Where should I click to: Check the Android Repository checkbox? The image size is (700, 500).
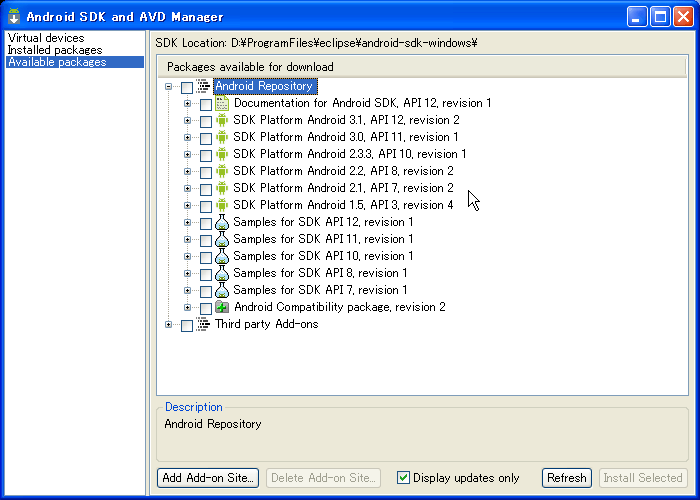pos(187,88)
